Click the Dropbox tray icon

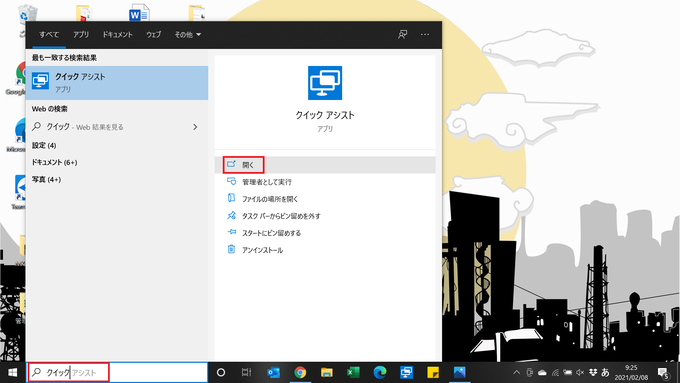point(593,372)
